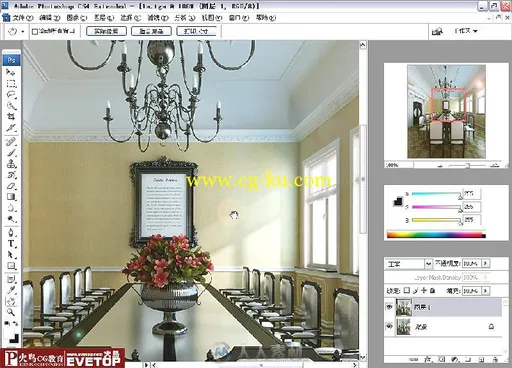Viewport: 512px width, 368px height.
Task: Open the Layer menu
Action: click(104, 18)
